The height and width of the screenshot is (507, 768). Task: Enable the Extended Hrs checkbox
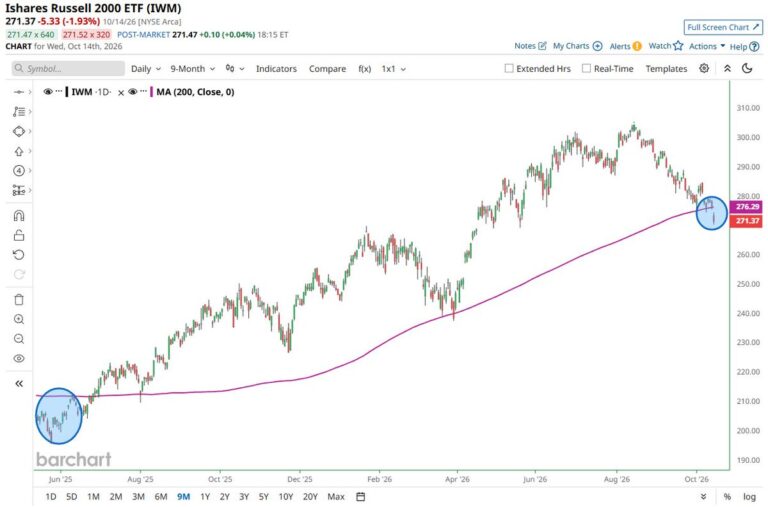[x=509, y=69]
